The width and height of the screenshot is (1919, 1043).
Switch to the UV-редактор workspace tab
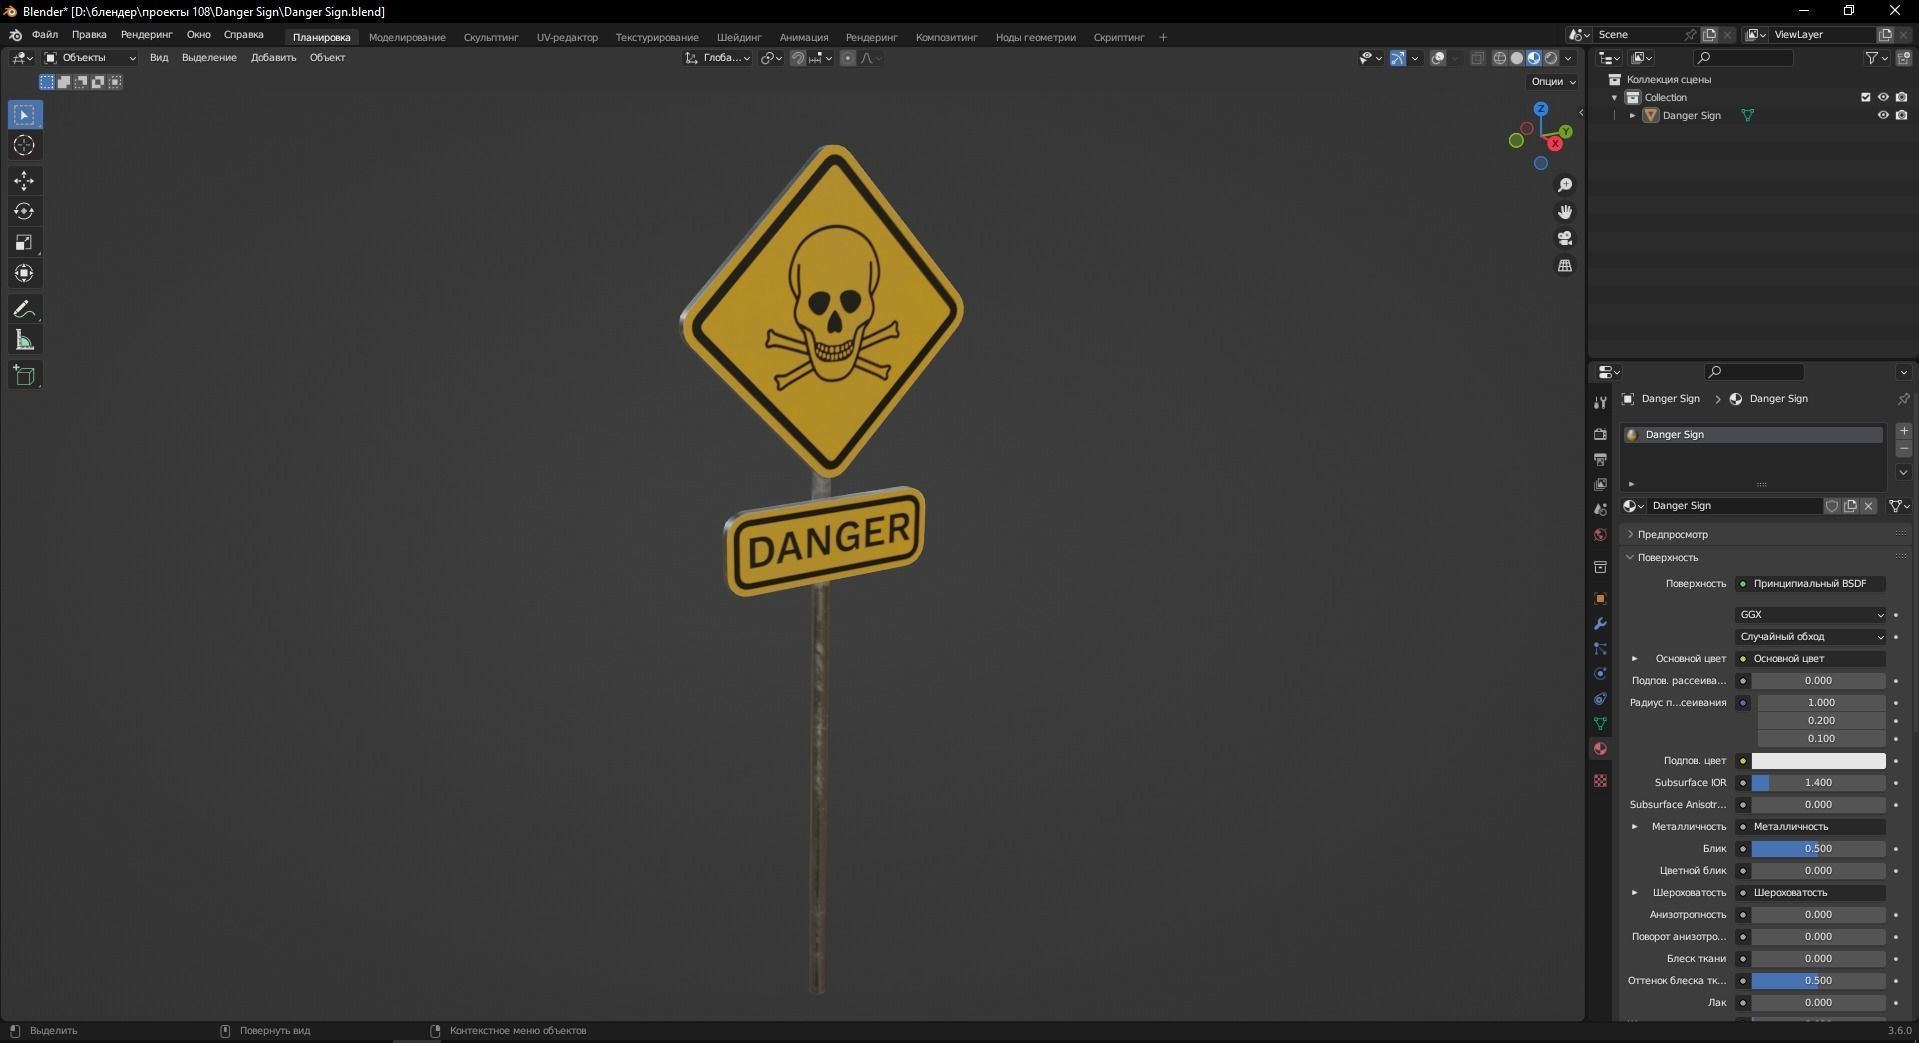(567, 38)
